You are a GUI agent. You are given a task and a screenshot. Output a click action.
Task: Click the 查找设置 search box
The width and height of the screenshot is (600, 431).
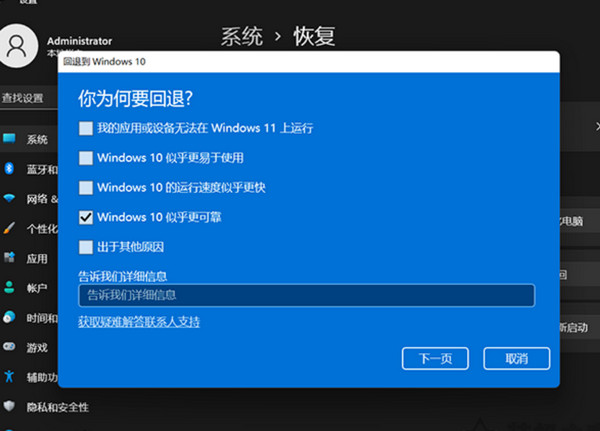tap(28, 98)
